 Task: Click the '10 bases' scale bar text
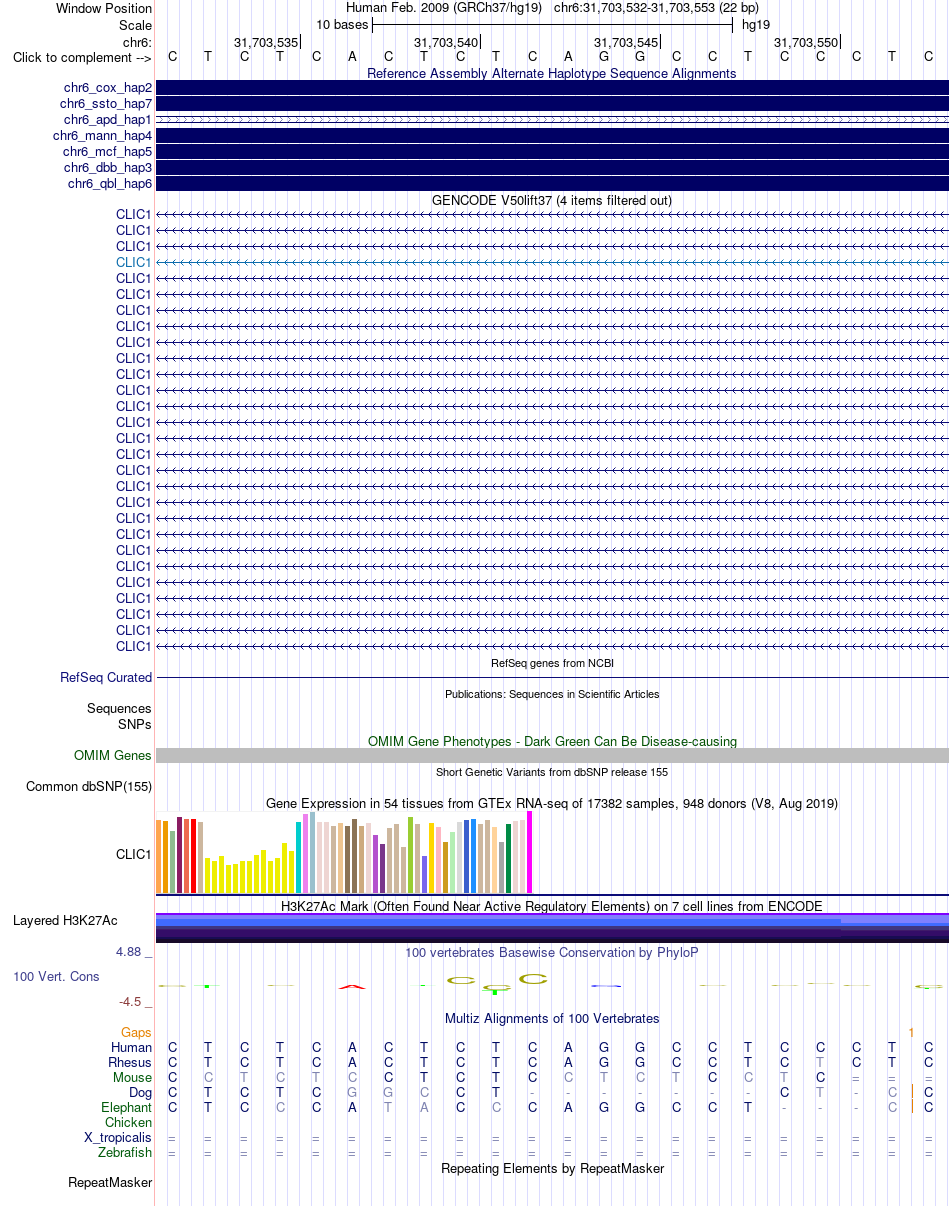tap(342, 24)
